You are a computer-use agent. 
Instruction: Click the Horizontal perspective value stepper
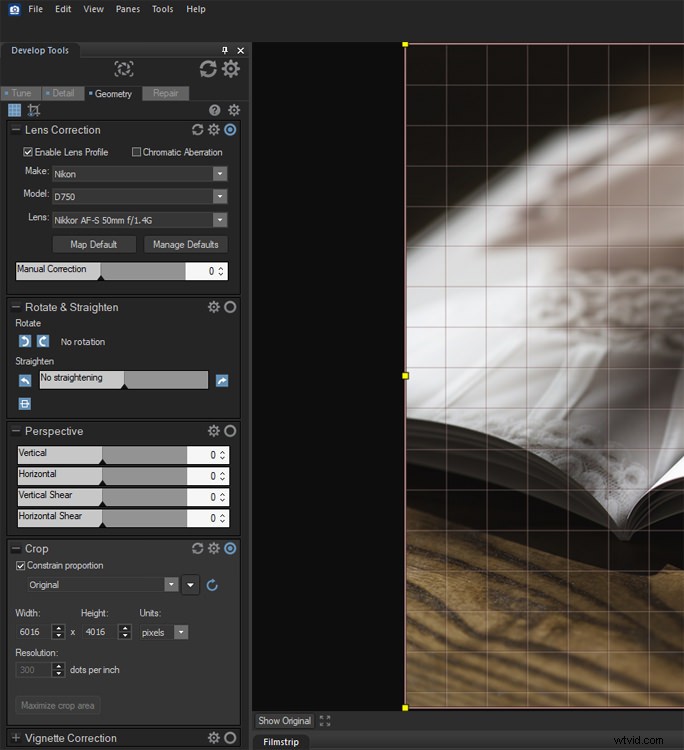click(222, 476)
